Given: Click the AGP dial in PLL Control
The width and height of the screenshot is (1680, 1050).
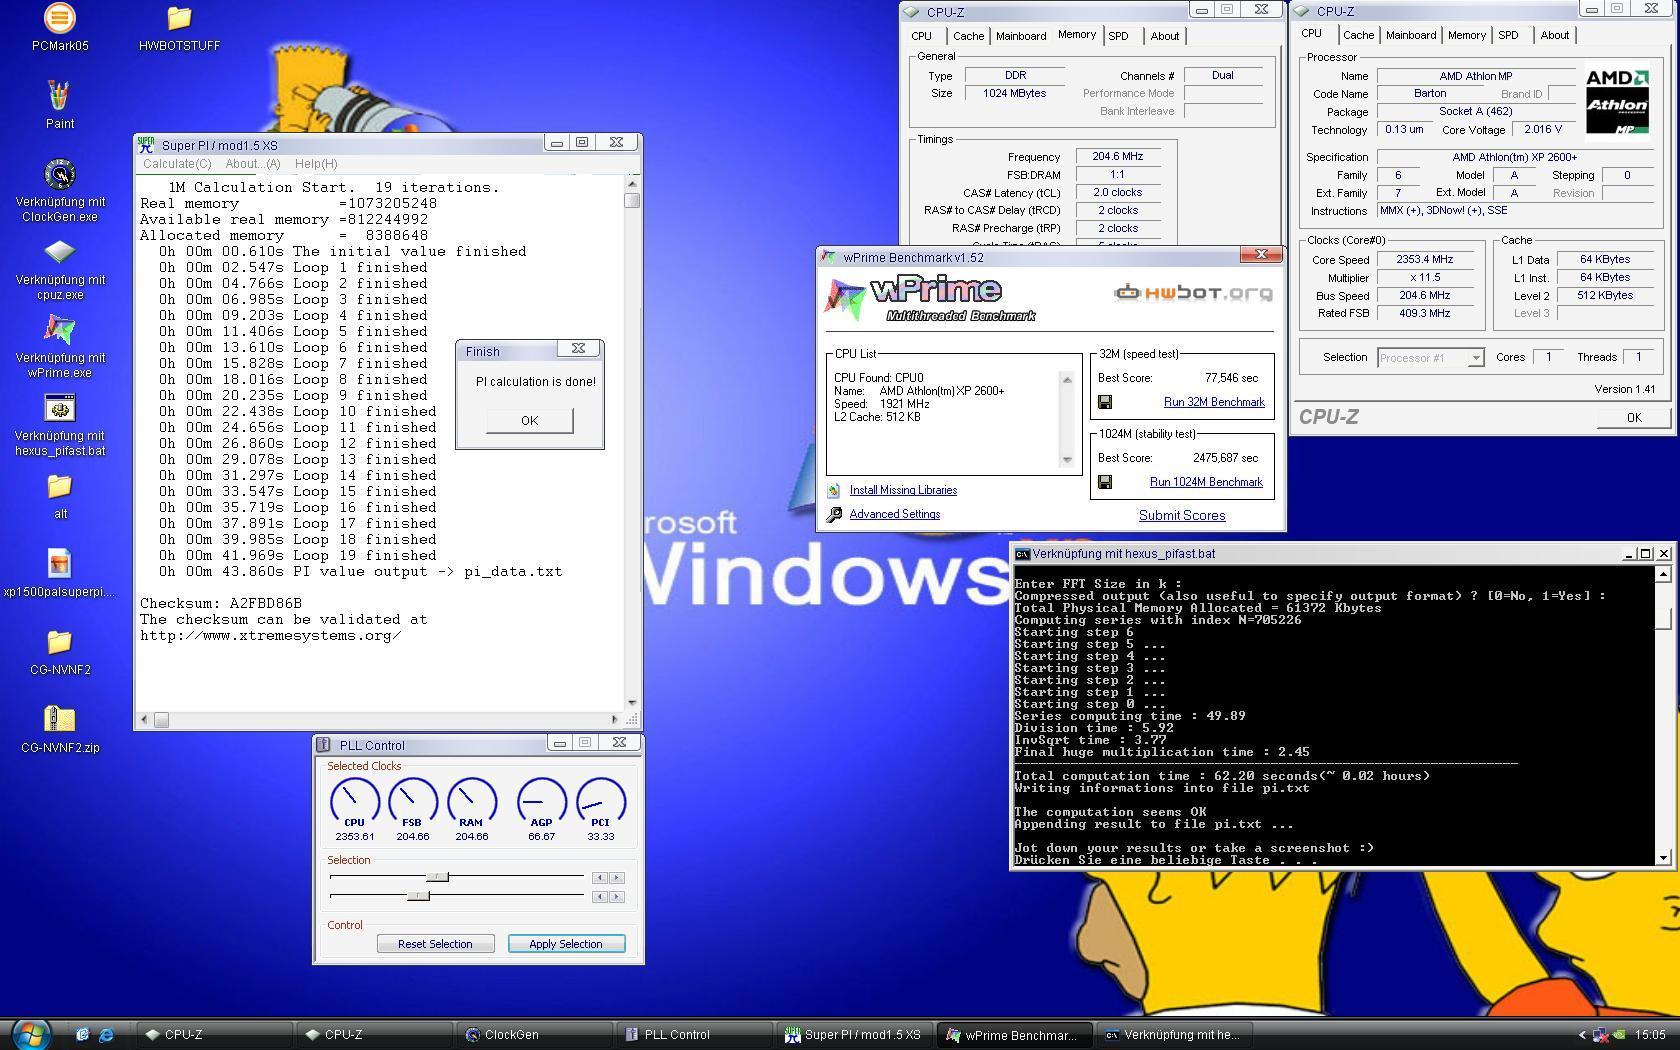Looking at the screenshot, I should (x=541, y=801).
